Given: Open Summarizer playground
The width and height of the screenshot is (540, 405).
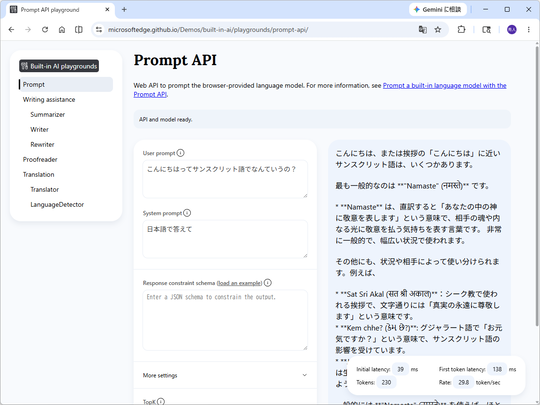Looking at the screenshot, I should click(x=48, y=114).
